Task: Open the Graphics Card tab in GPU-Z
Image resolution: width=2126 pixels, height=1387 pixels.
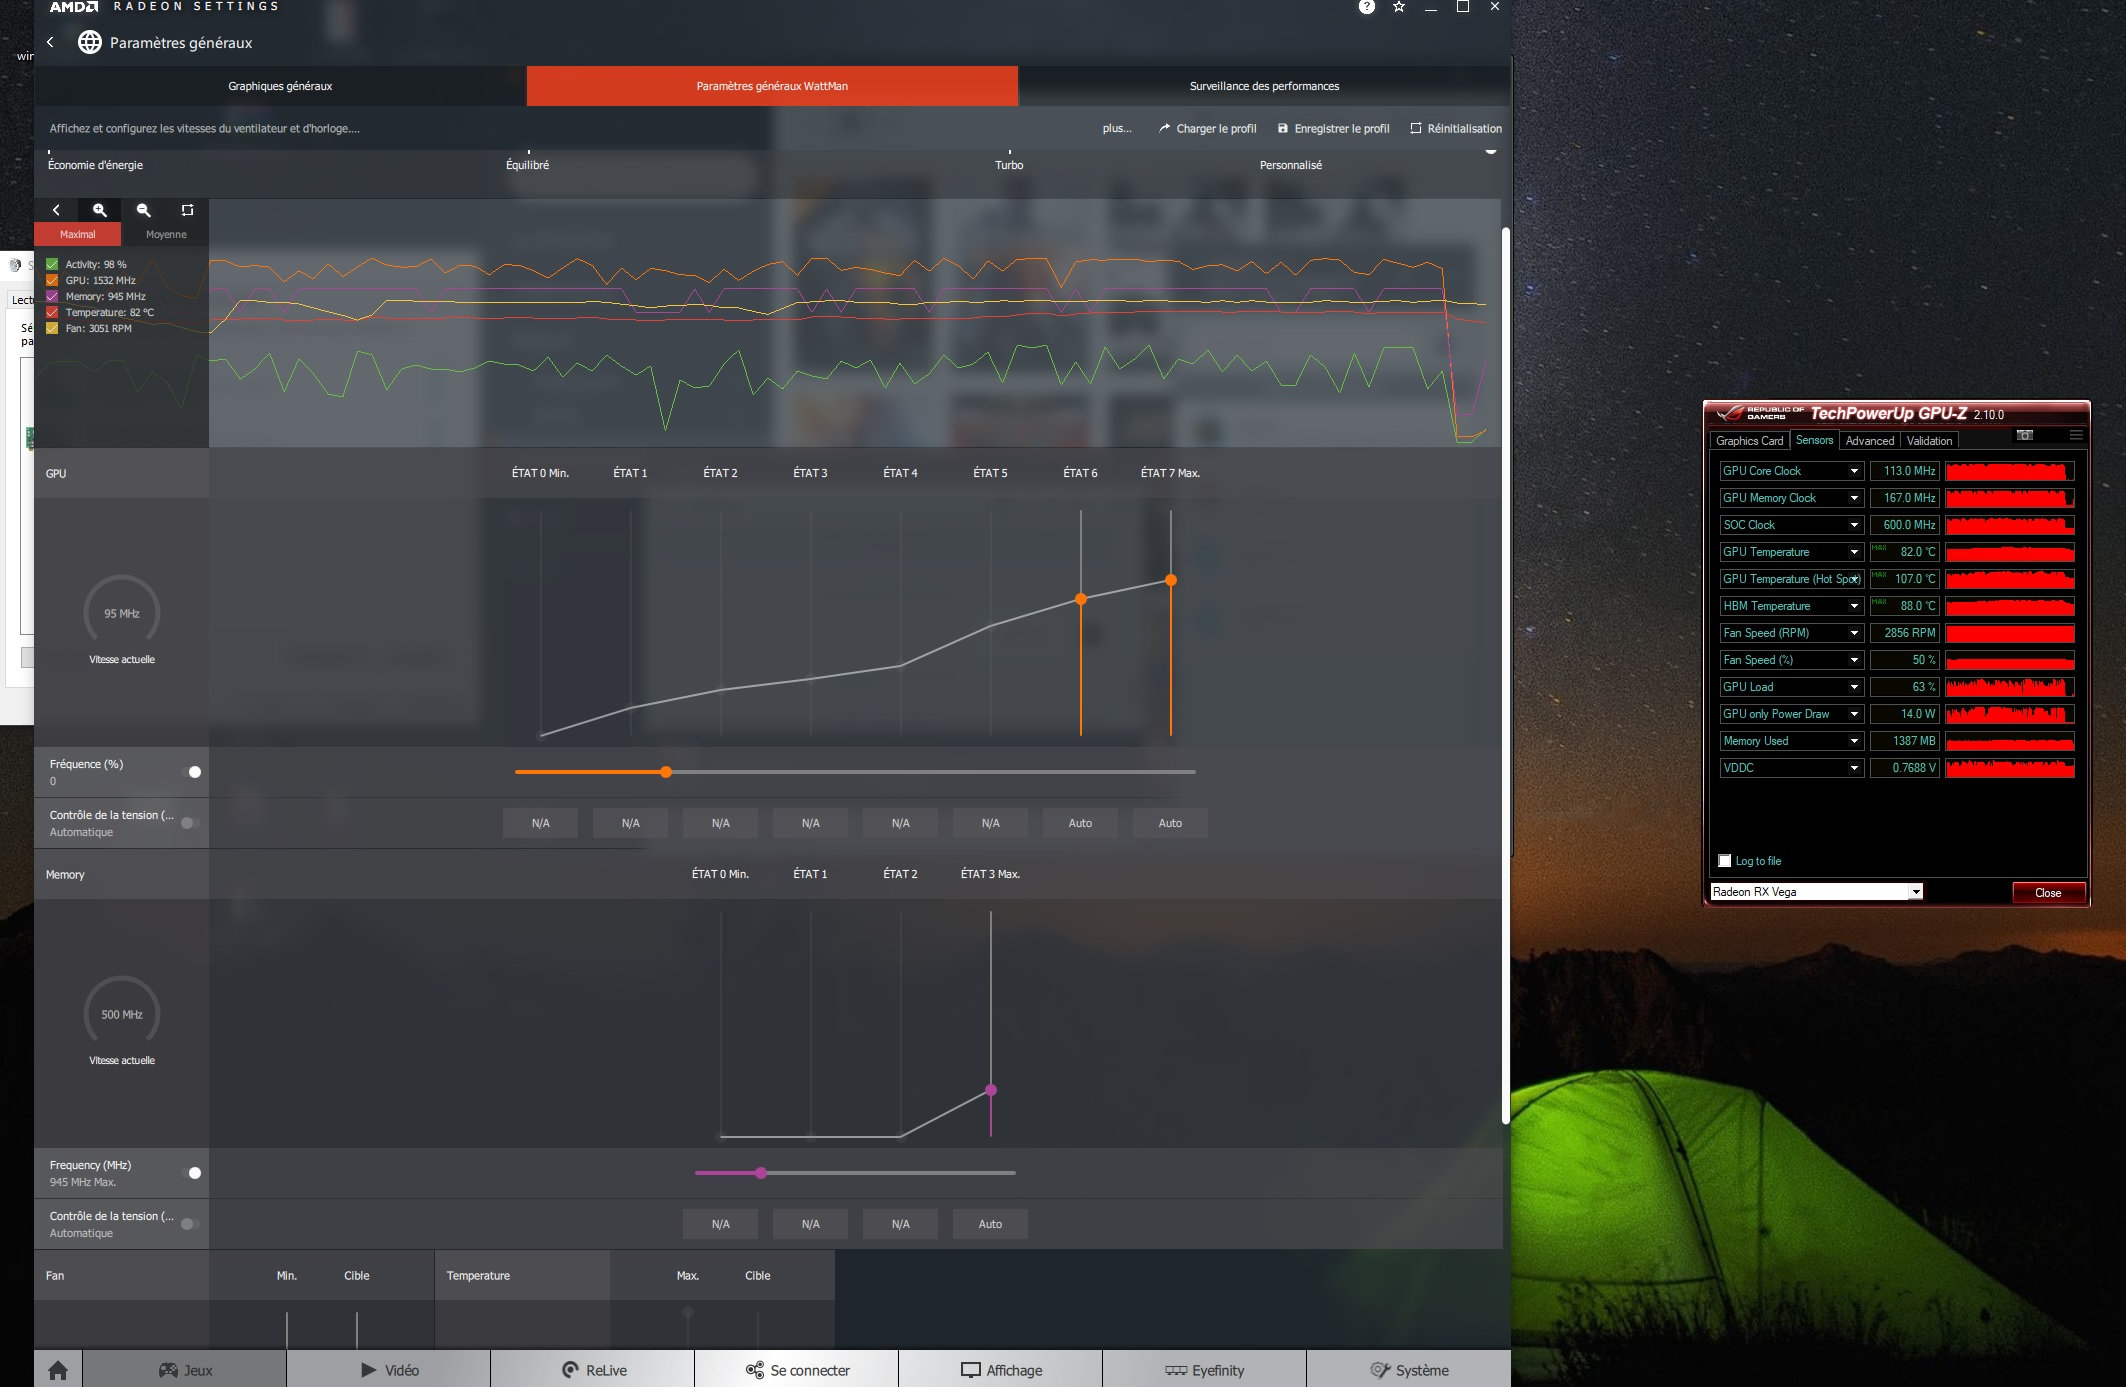Action: pyautogui.click(x=1749, y=441)
